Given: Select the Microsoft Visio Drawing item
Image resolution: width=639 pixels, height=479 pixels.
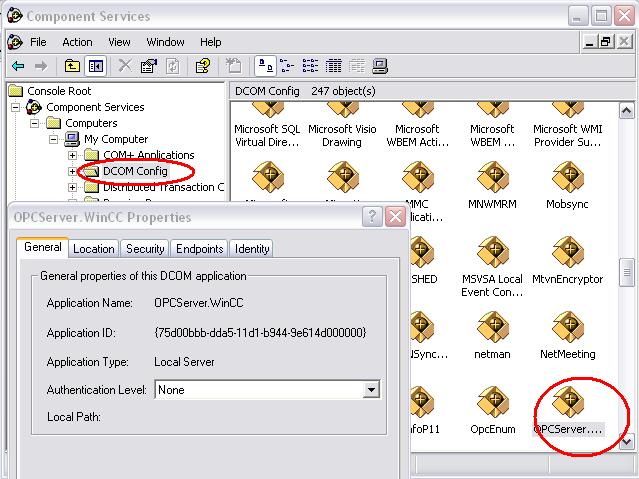Looking at the screenshot, I should point(342,126).
